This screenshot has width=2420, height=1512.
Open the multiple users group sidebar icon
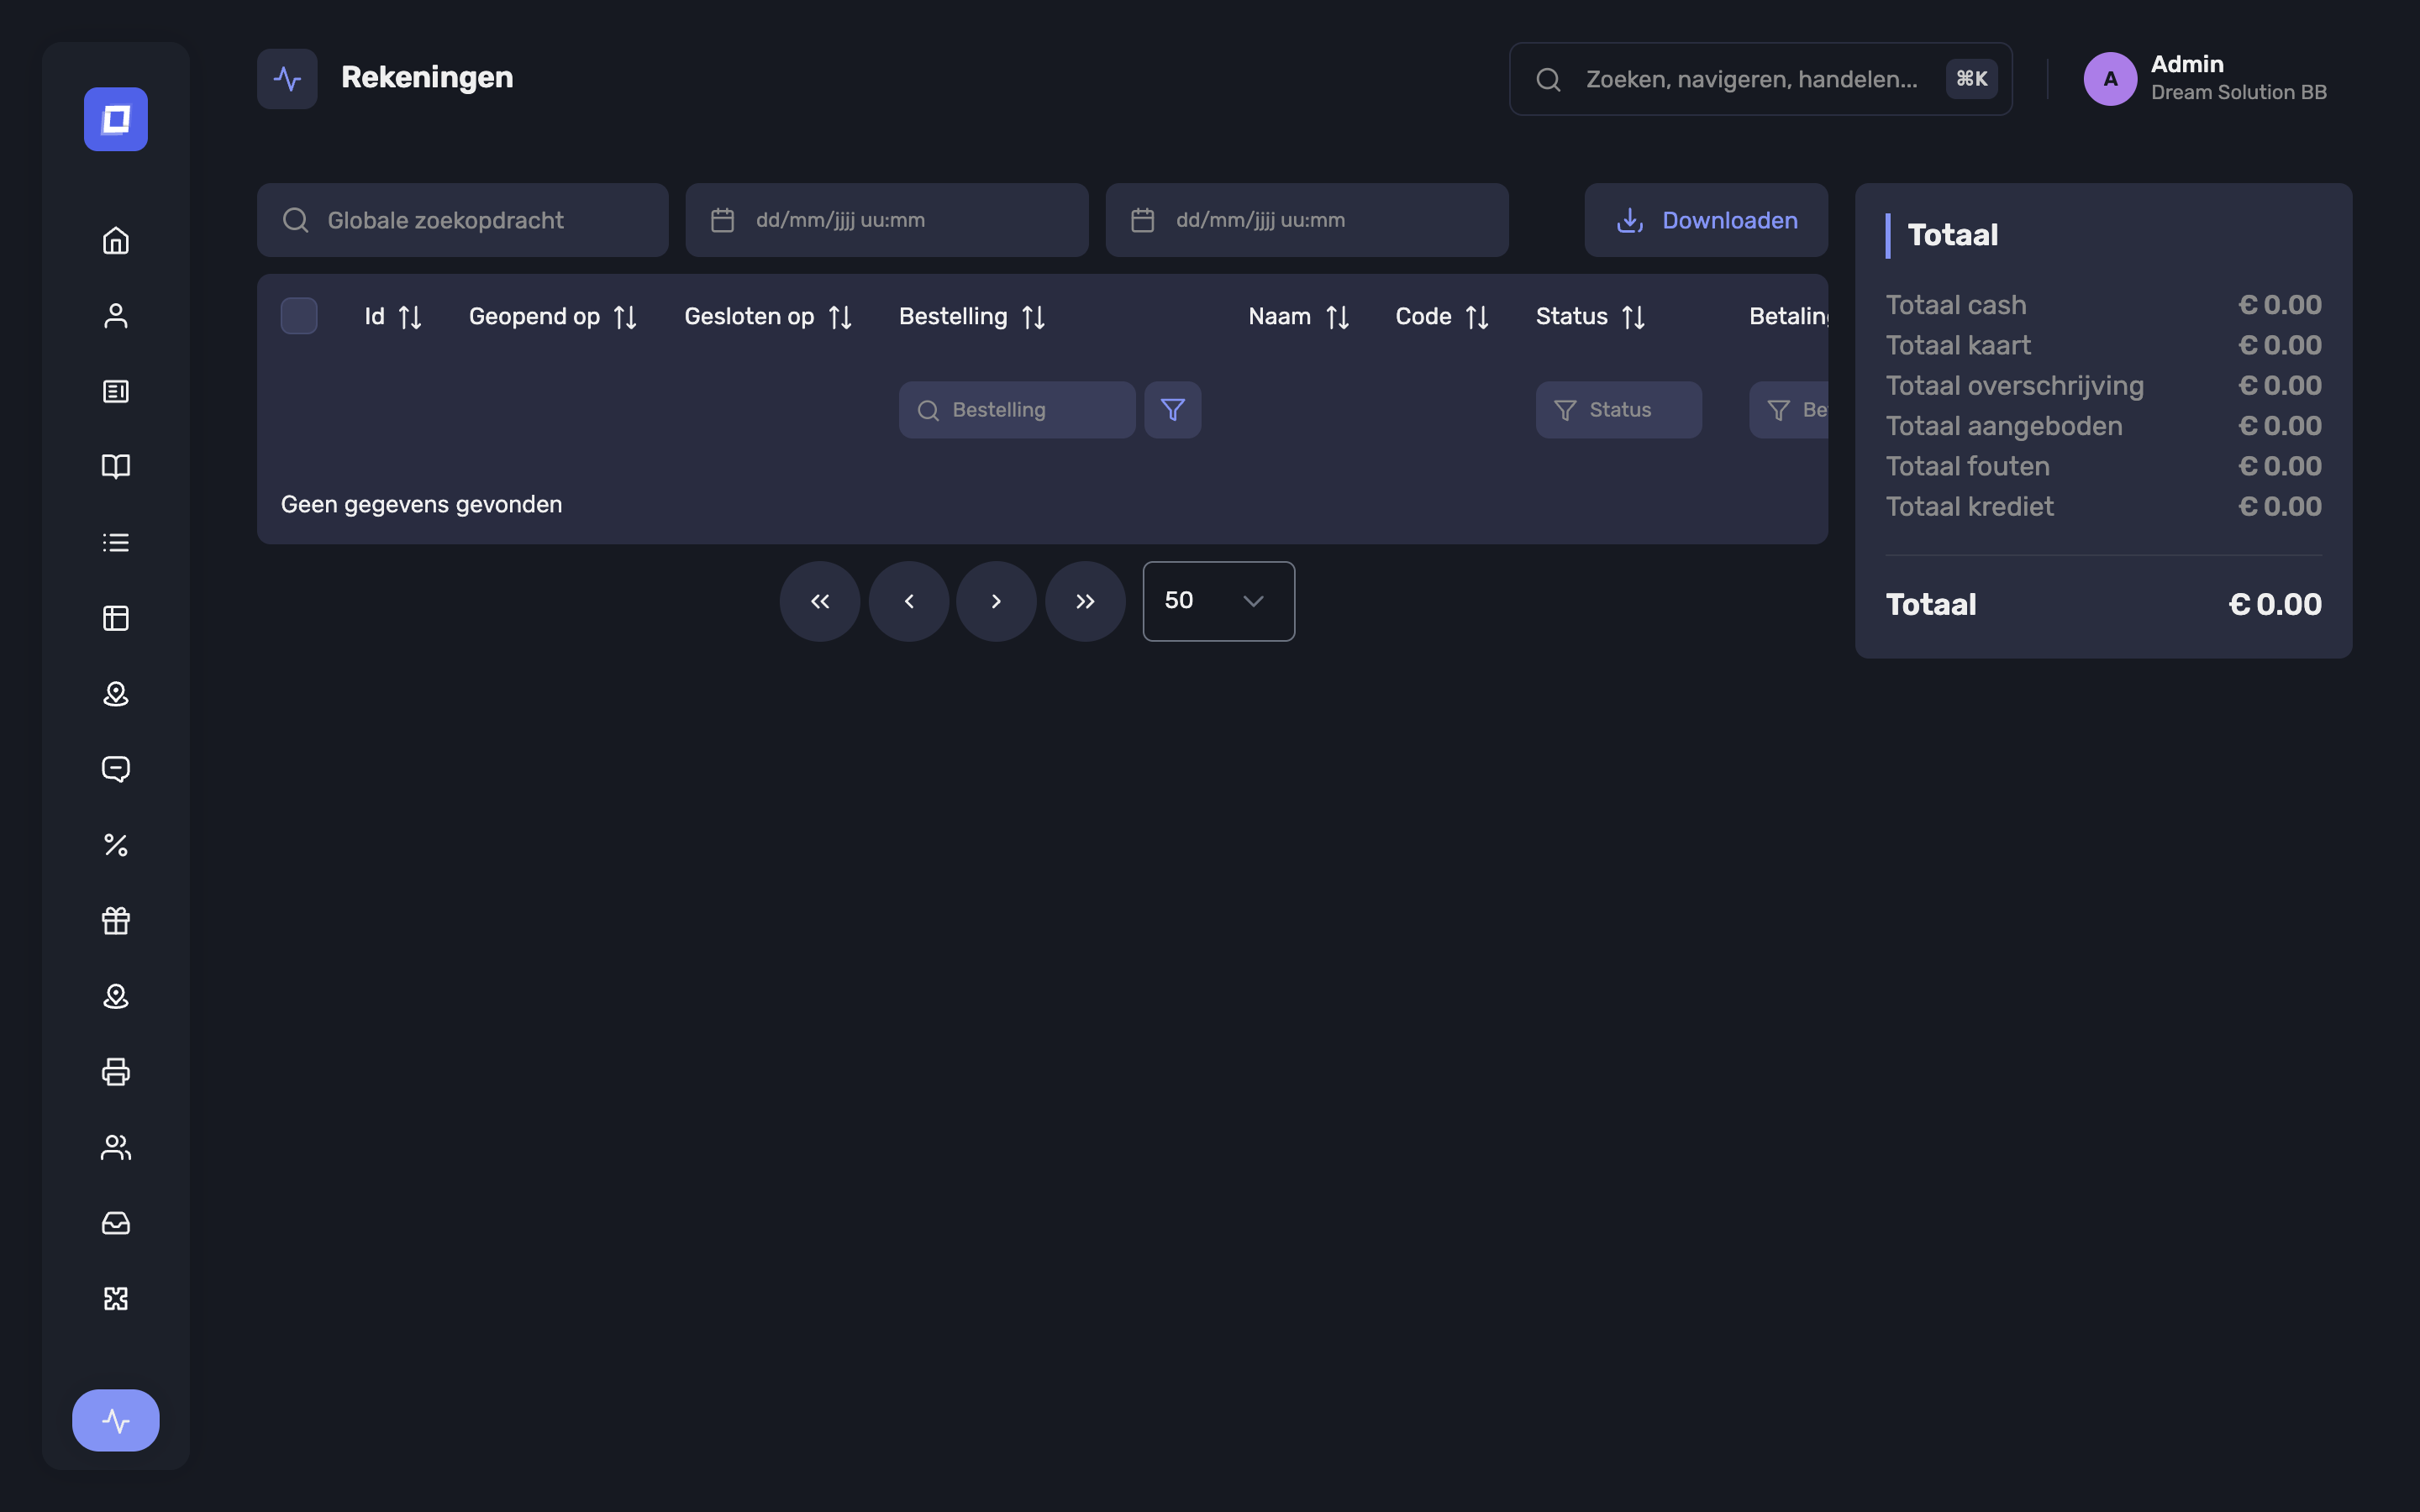click(116, 1147)
